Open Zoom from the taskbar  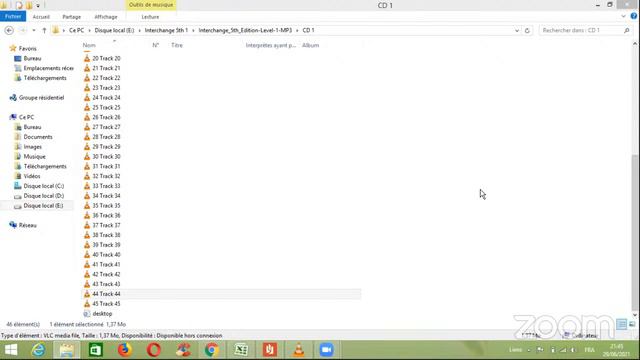click(x=327, y=350)
